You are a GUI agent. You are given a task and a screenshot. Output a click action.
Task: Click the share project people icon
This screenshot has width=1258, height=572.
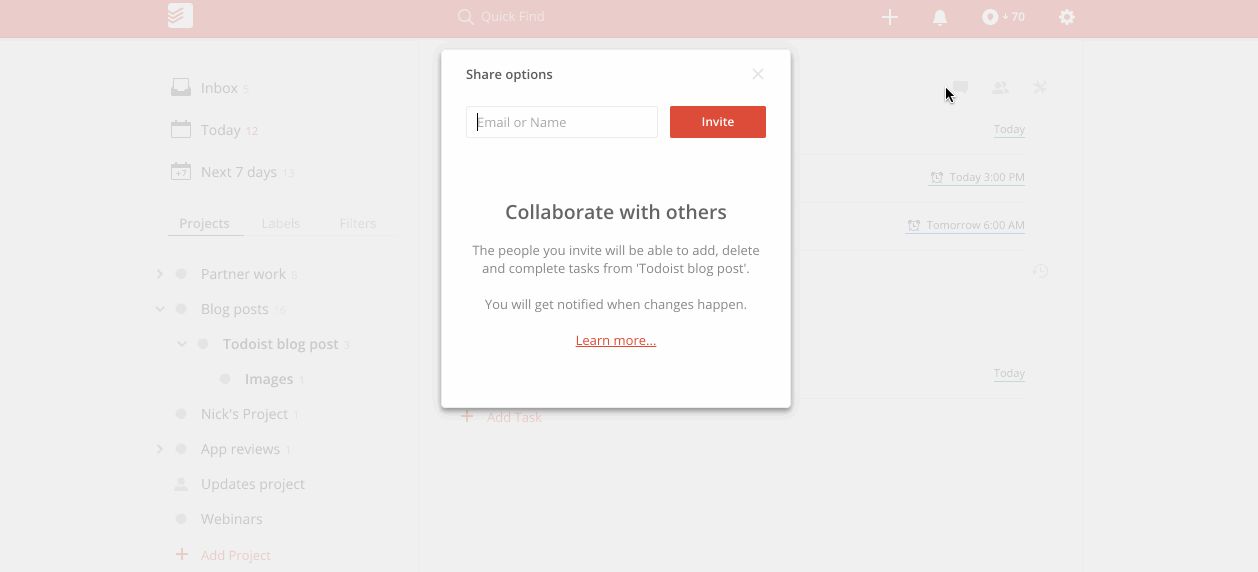(1000, 88)
